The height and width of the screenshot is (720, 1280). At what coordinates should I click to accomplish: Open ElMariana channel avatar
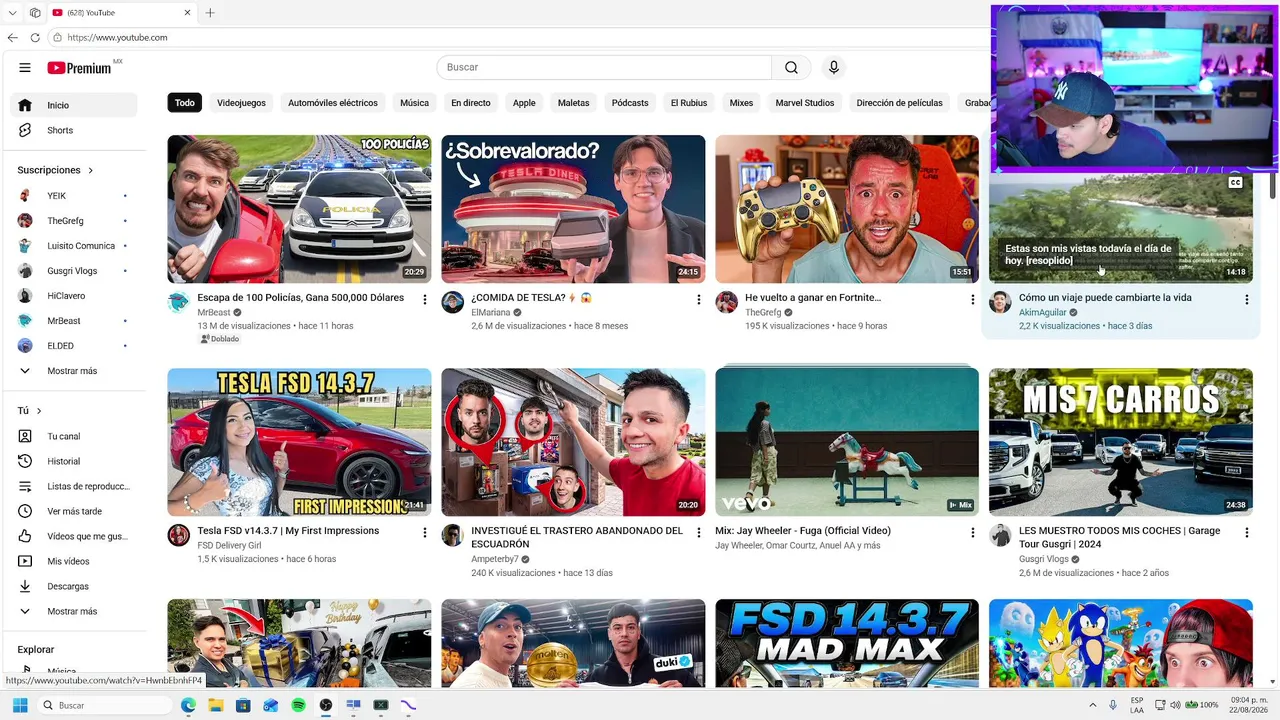click(x=453, y=302)
